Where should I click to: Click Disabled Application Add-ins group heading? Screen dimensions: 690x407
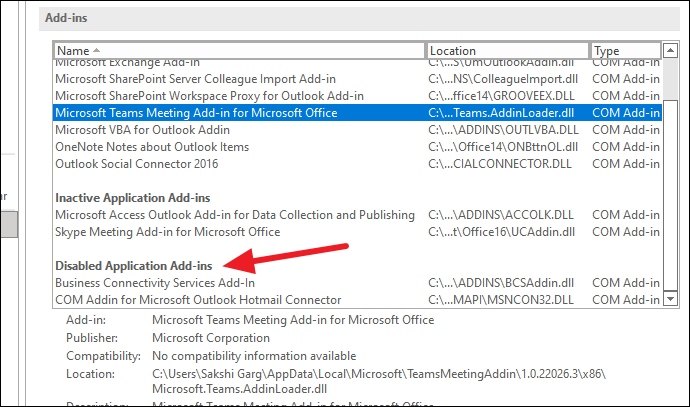click(133, 266)
